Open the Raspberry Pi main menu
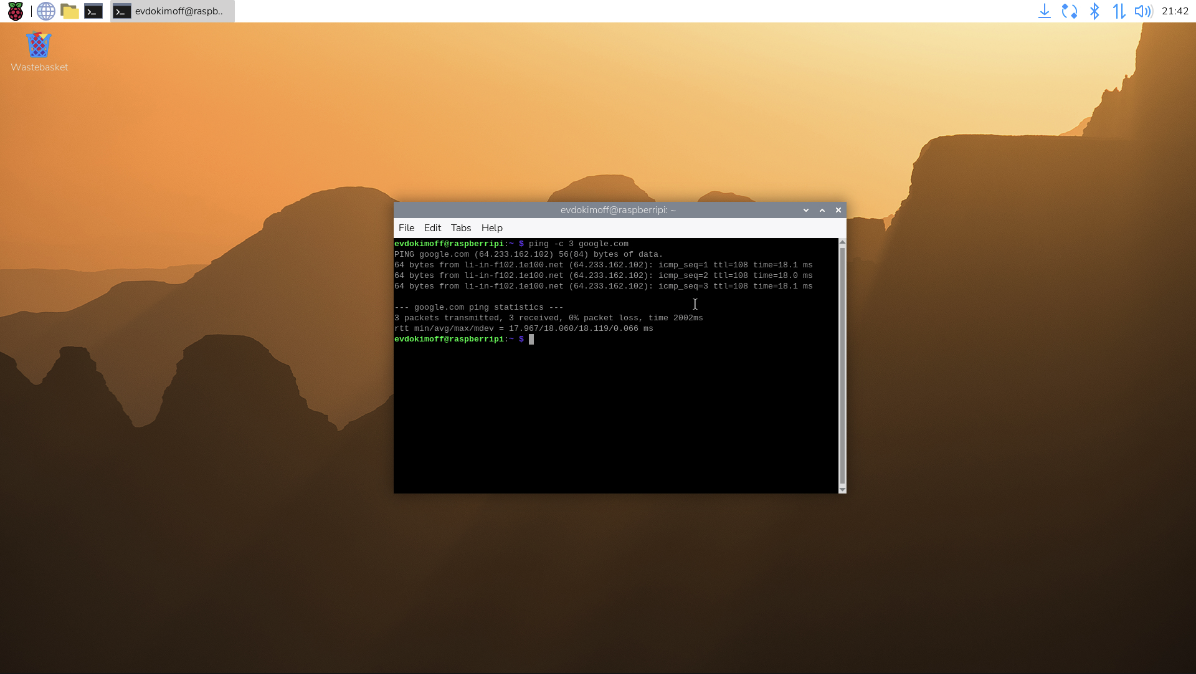 [15, 11]
